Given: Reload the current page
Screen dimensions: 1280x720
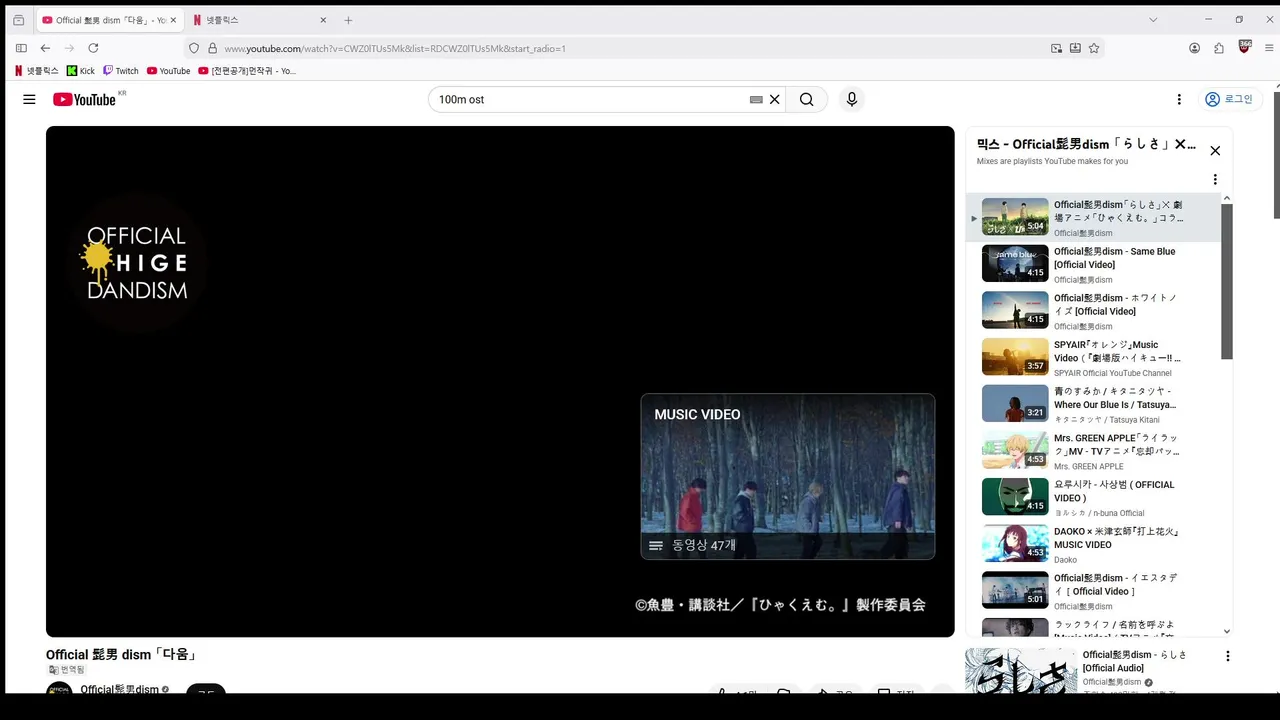Looking at the screenshot, I should tap(93, 48).
